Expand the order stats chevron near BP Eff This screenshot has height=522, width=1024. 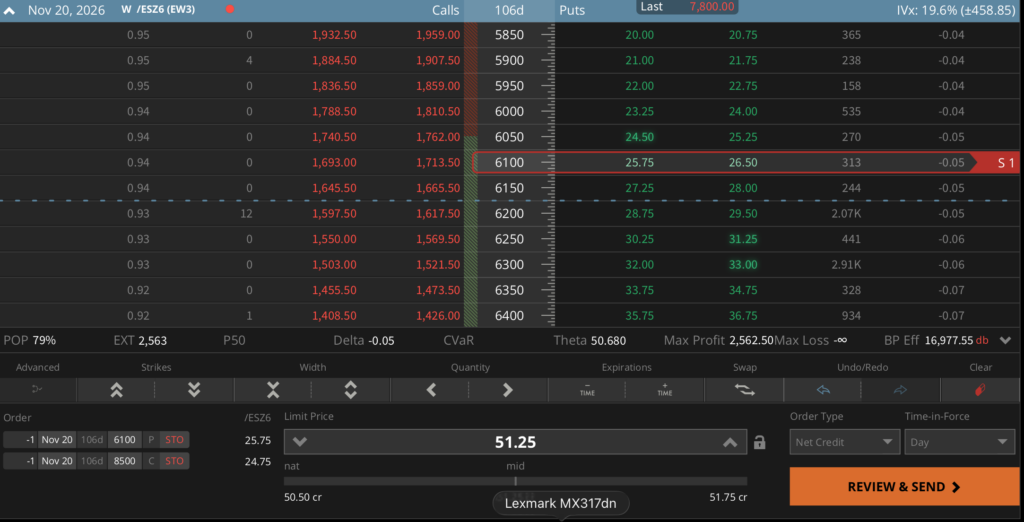coord(1006,340)
